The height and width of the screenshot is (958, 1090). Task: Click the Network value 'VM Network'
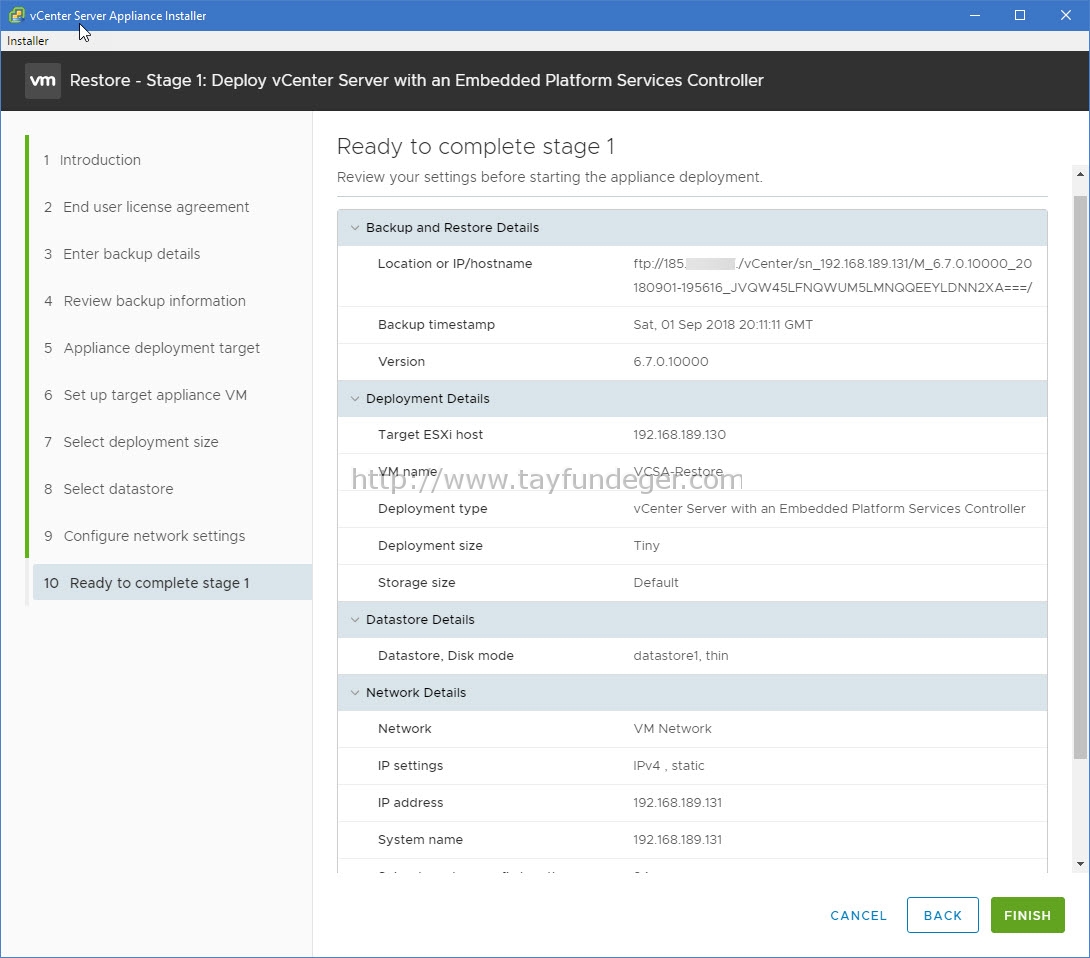tap(672, 729)
